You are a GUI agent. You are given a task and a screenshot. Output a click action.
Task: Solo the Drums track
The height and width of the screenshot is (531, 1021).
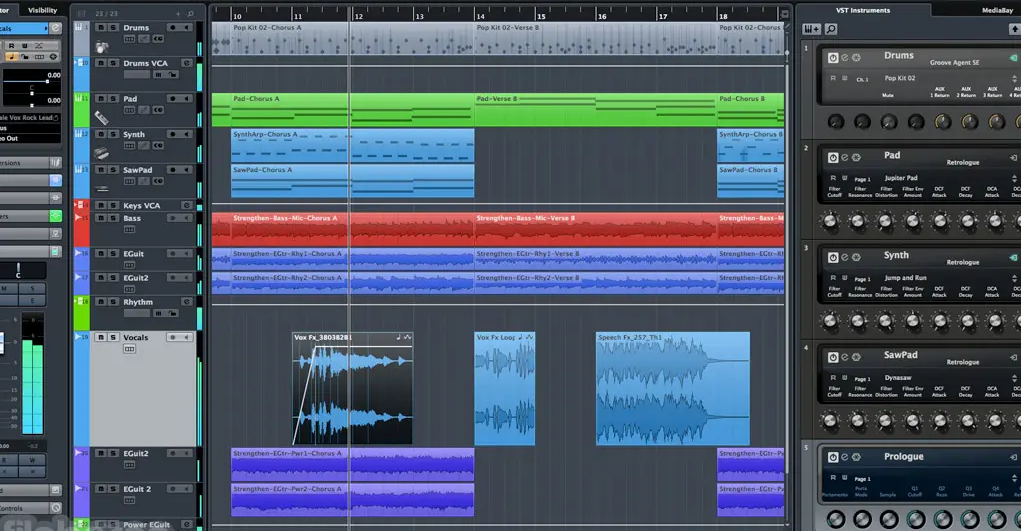point(113,27)
